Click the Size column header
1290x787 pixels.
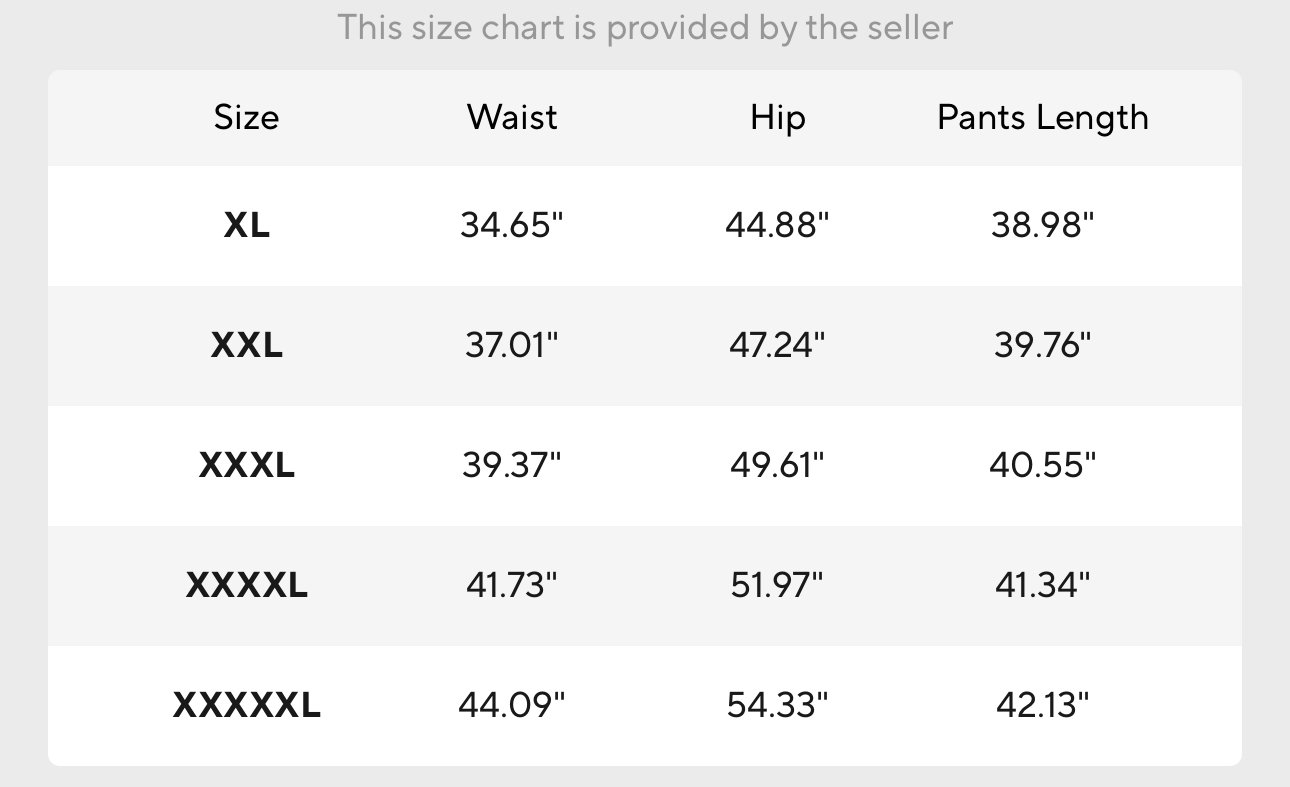click(246, 118)
